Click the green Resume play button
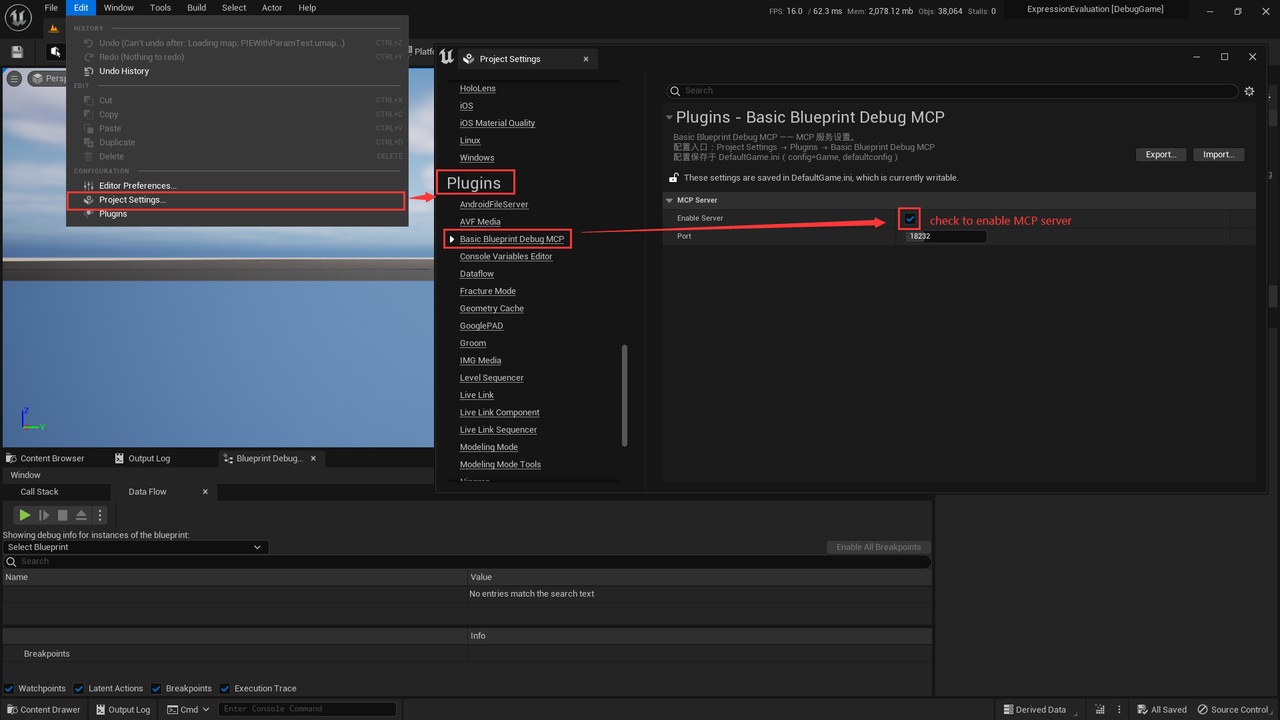1280x720 pixels. click(x=24, y=515)
